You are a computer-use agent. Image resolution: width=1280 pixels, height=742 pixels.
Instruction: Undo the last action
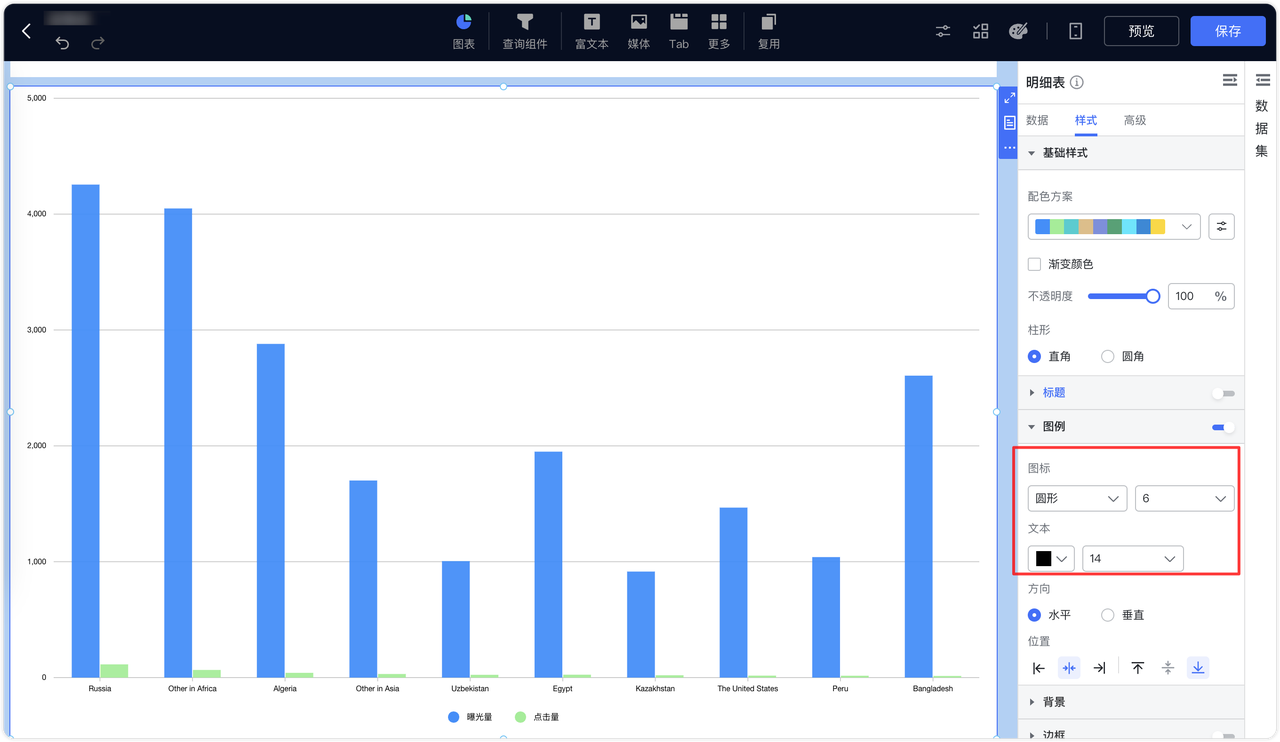(62, 43)
